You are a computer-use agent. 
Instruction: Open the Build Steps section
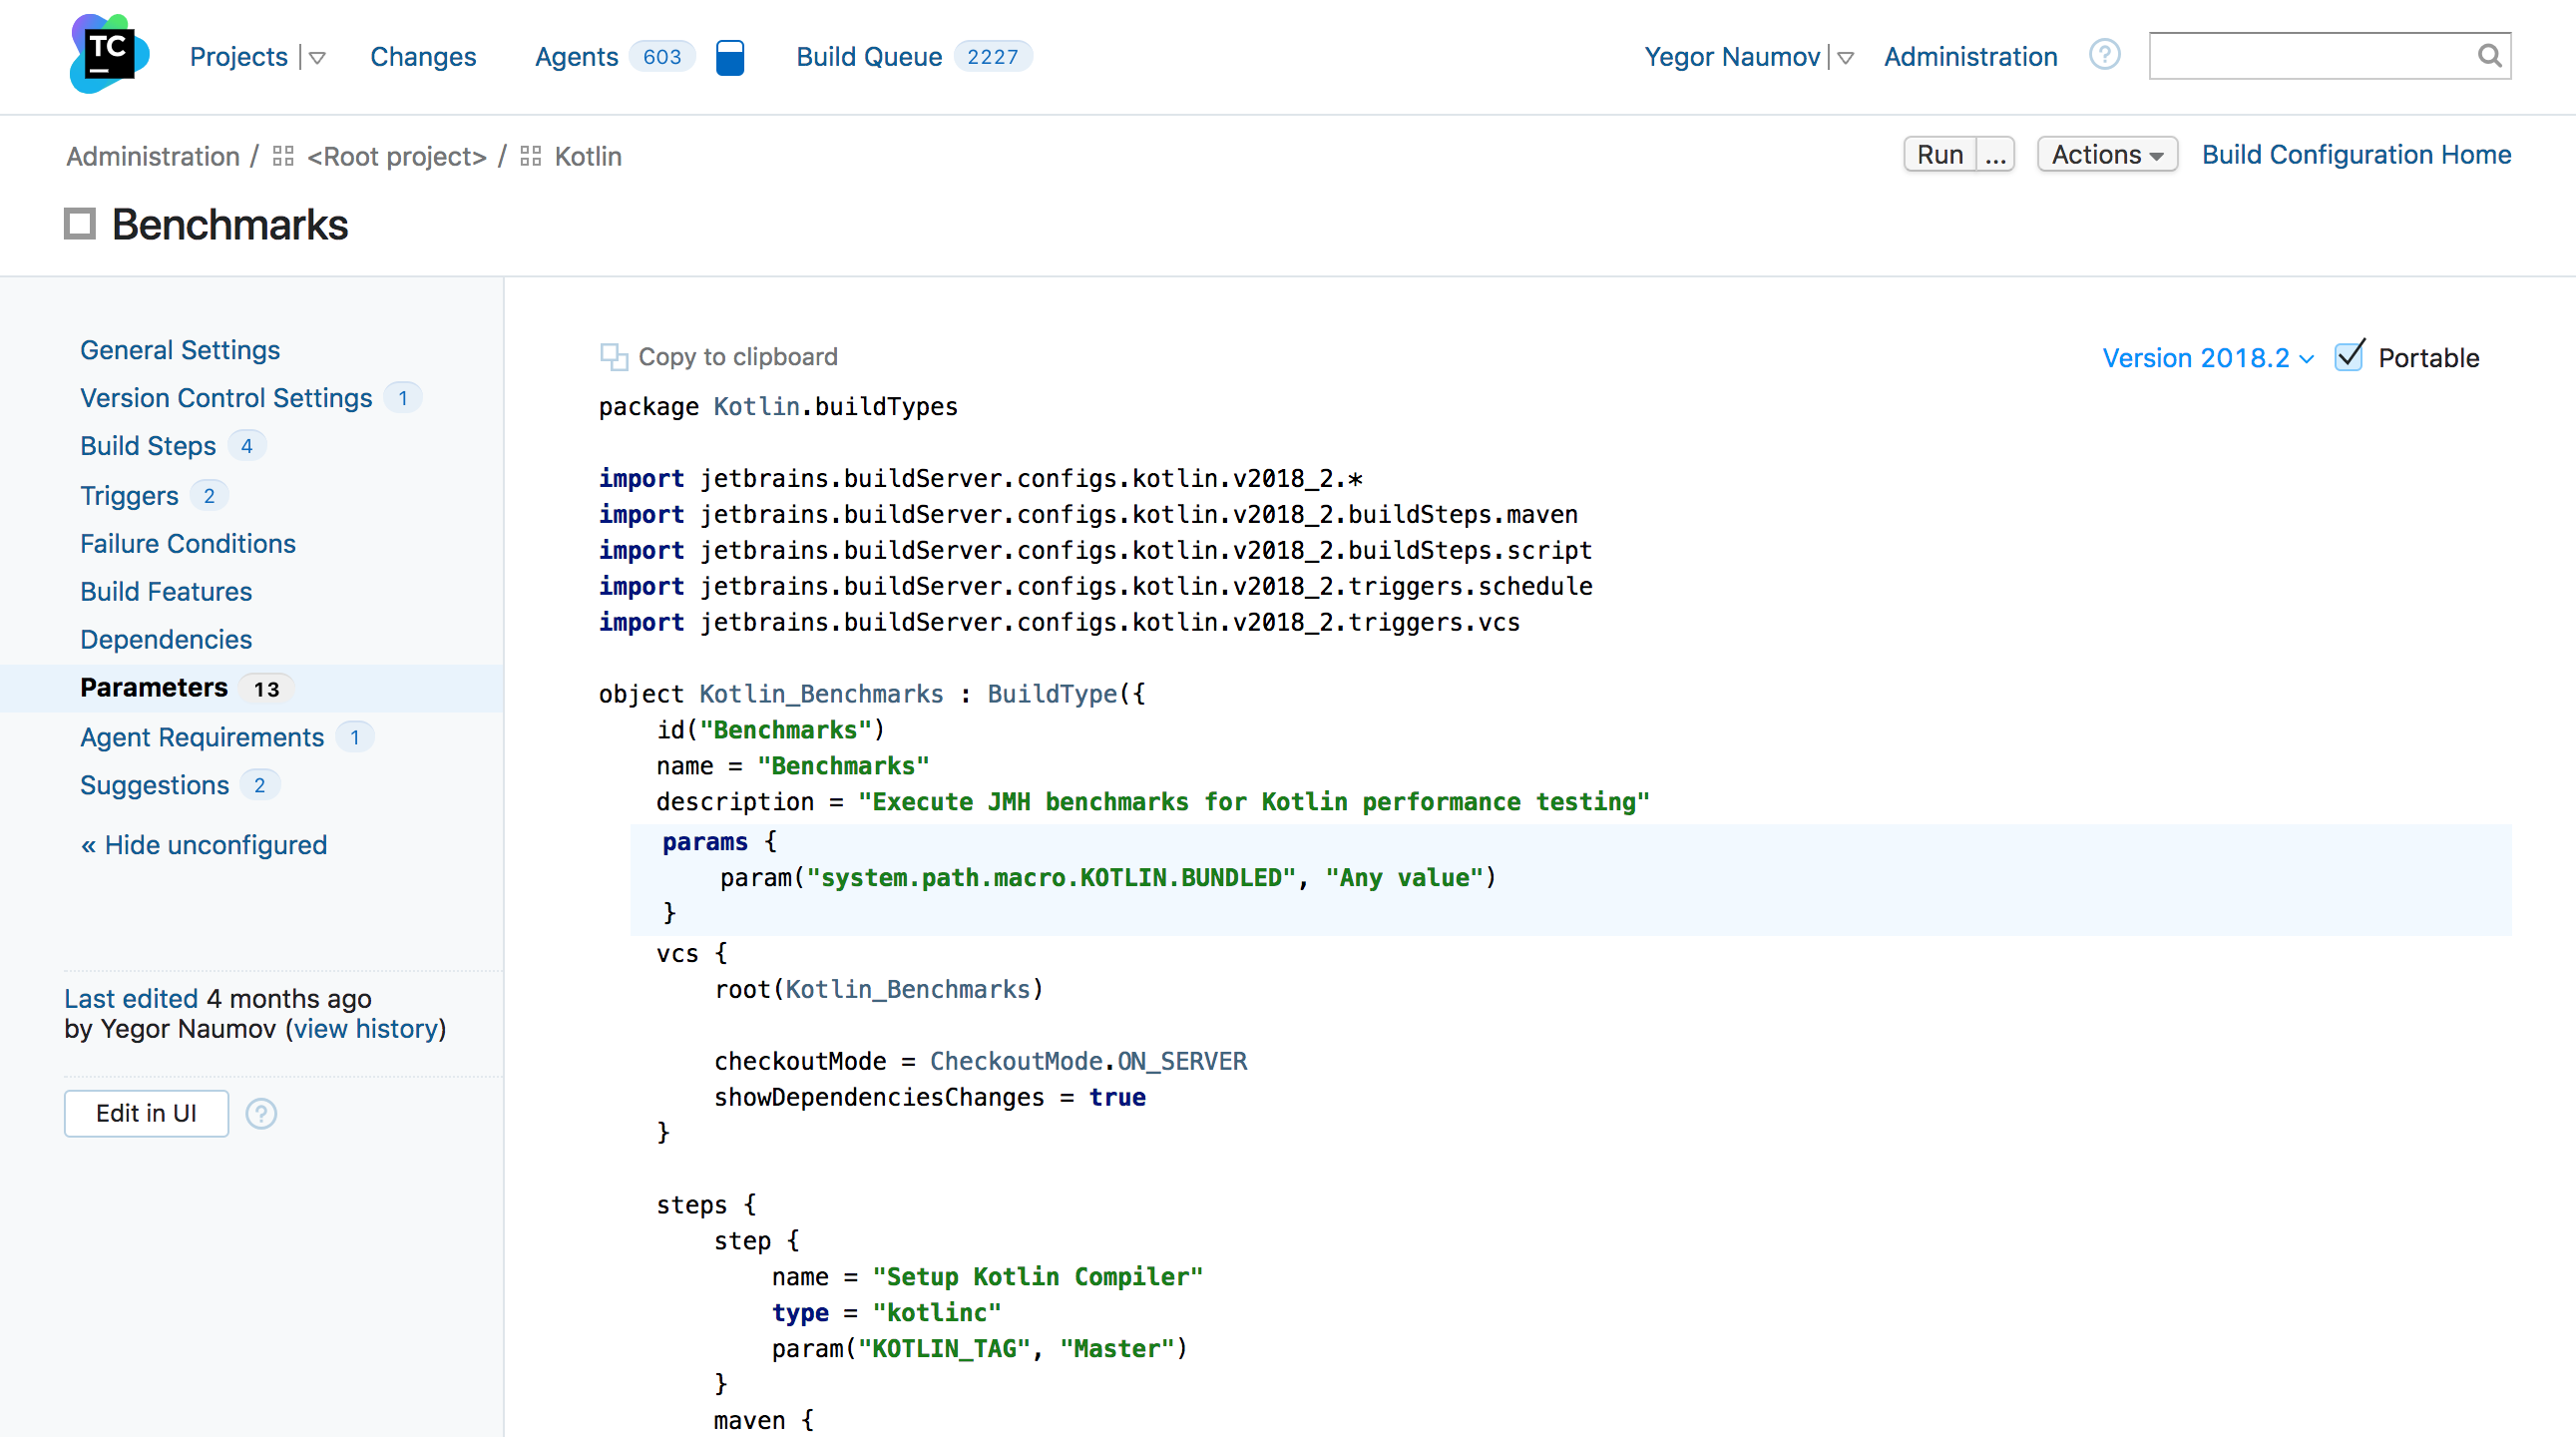[147, 446]
